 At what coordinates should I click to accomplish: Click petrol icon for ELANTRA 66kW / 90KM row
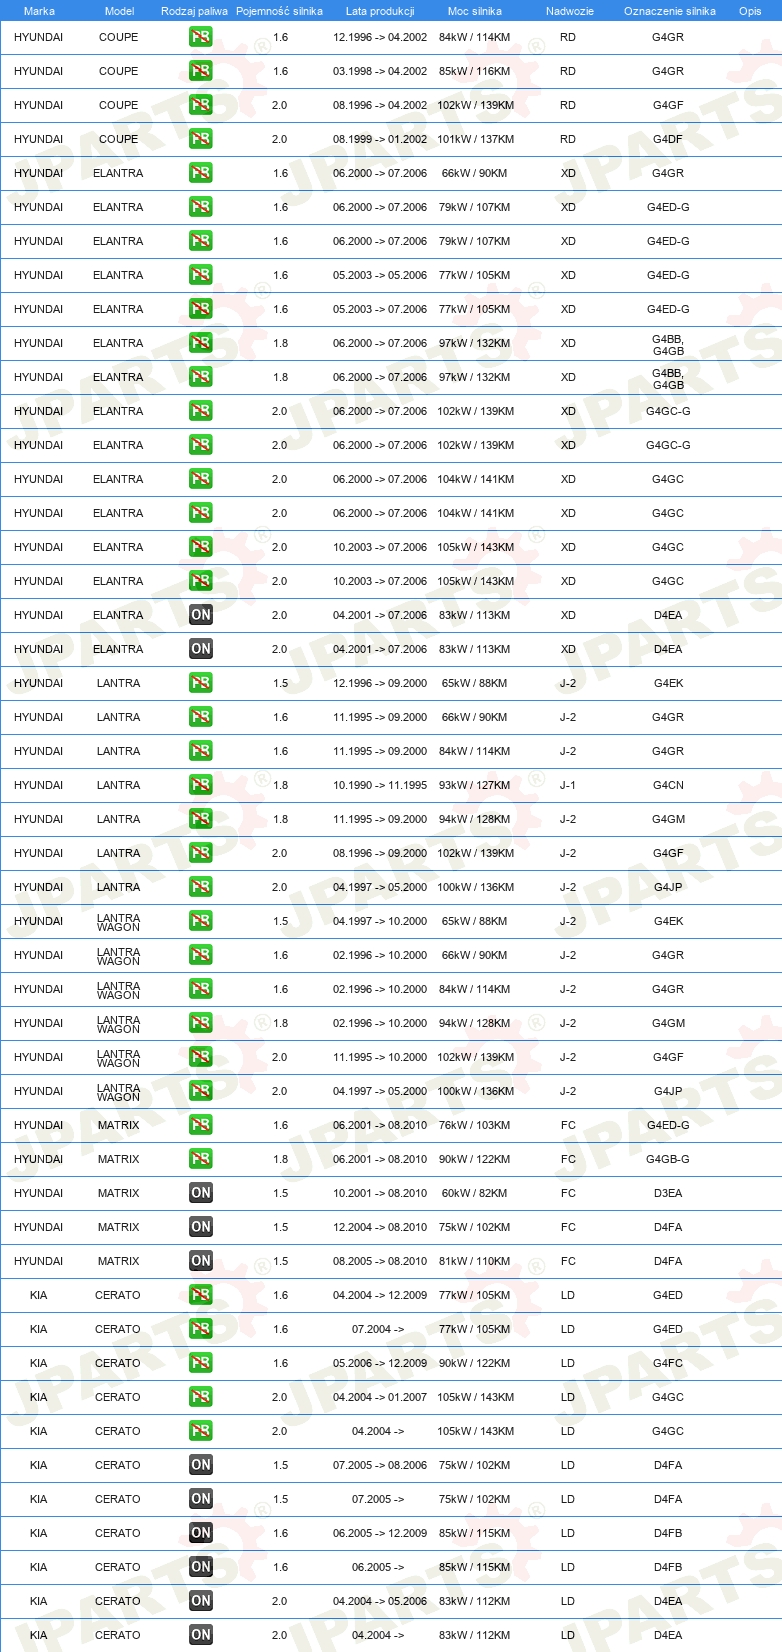[x=201, y=173]
